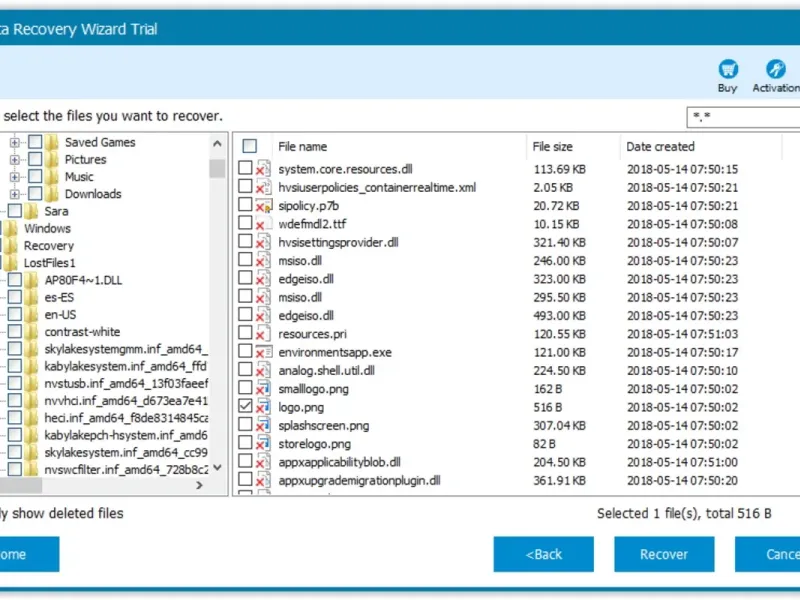Click the Home button
Image resolution: width=800 pixels, height=600 pixels.
(29, 554)
